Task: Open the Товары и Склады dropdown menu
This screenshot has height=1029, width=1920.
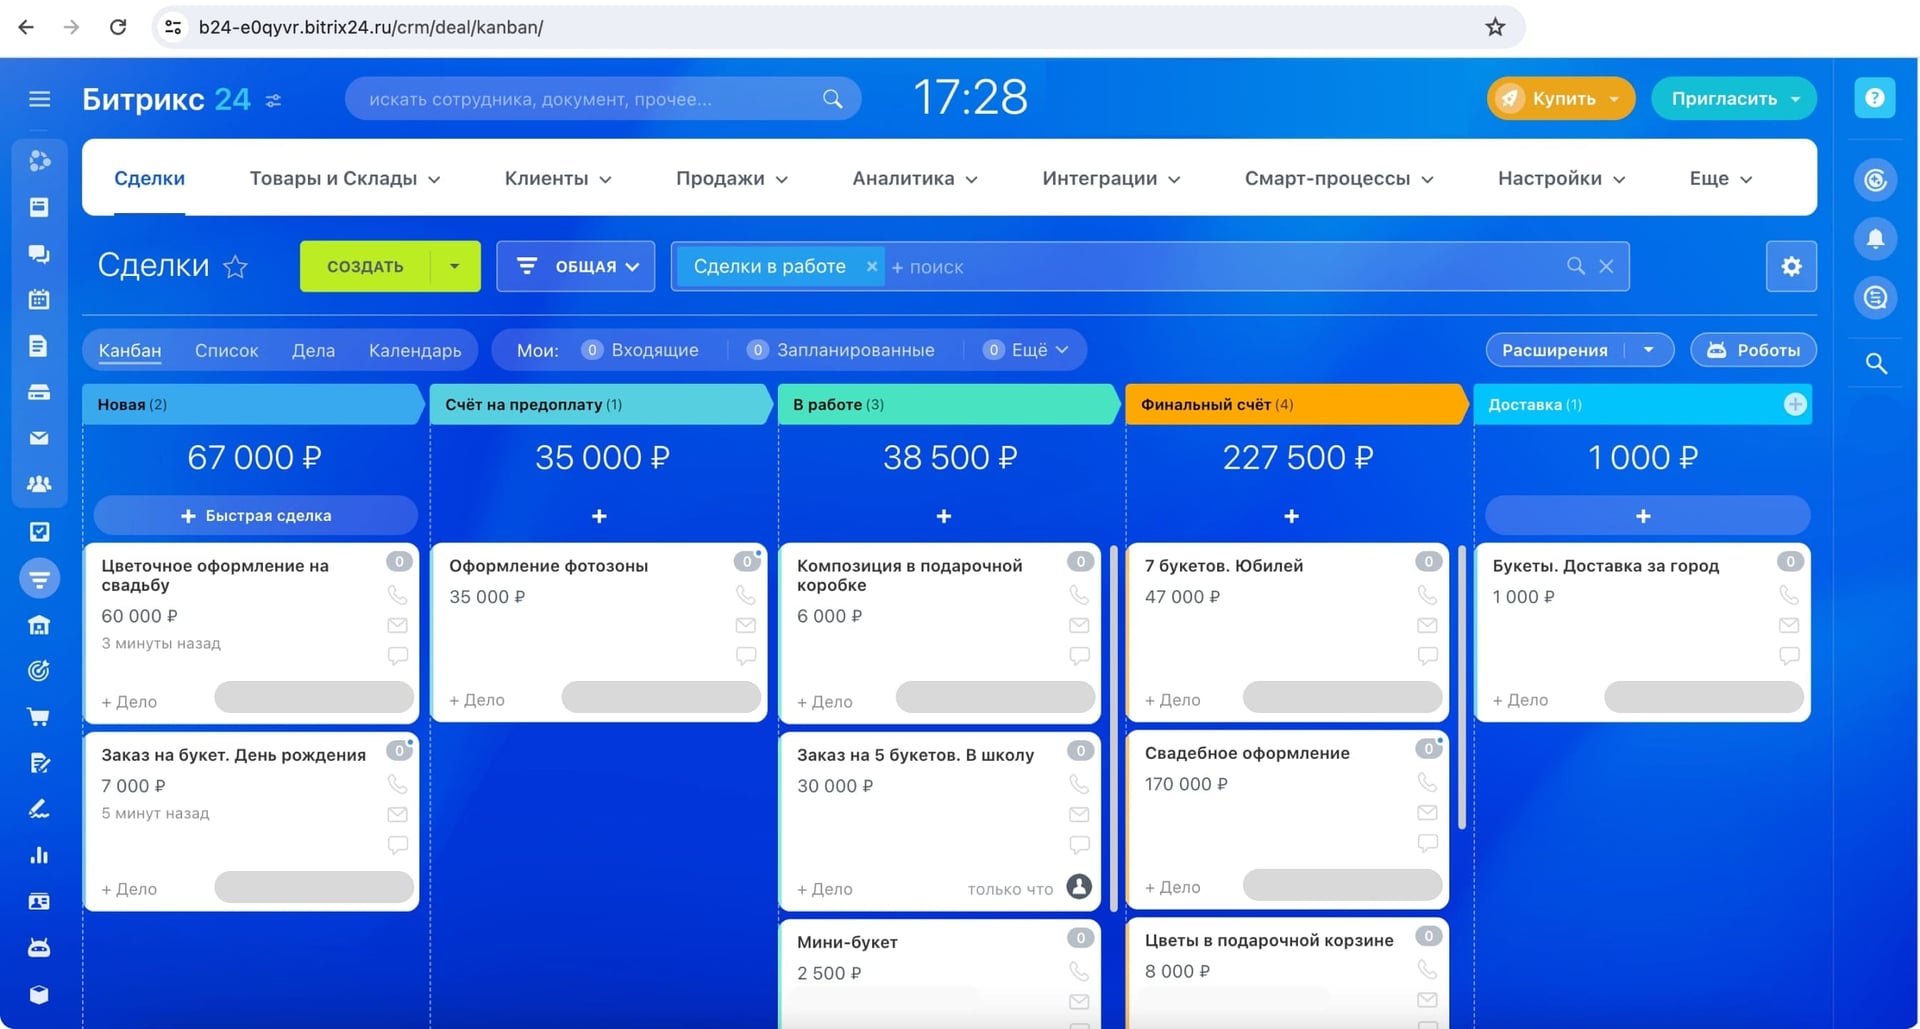Action: (345, 178)
